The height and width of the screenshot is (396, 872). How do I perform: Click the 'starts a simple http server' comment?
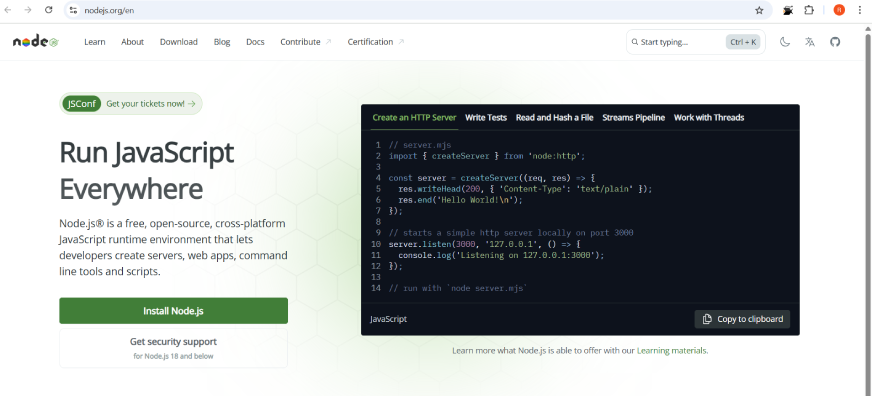511,233
